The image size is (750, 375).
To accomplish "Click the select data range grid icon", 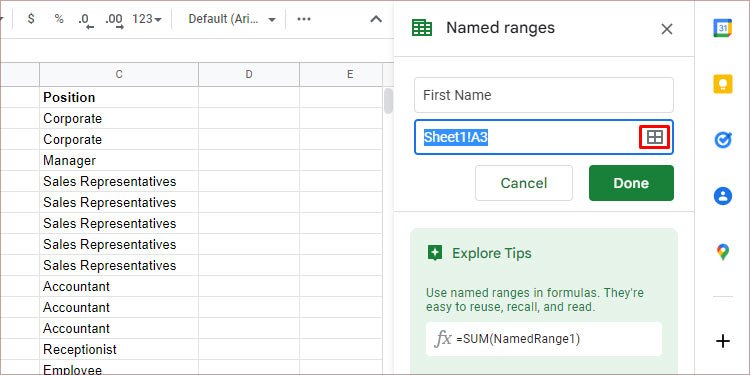I will pos(655,137).
